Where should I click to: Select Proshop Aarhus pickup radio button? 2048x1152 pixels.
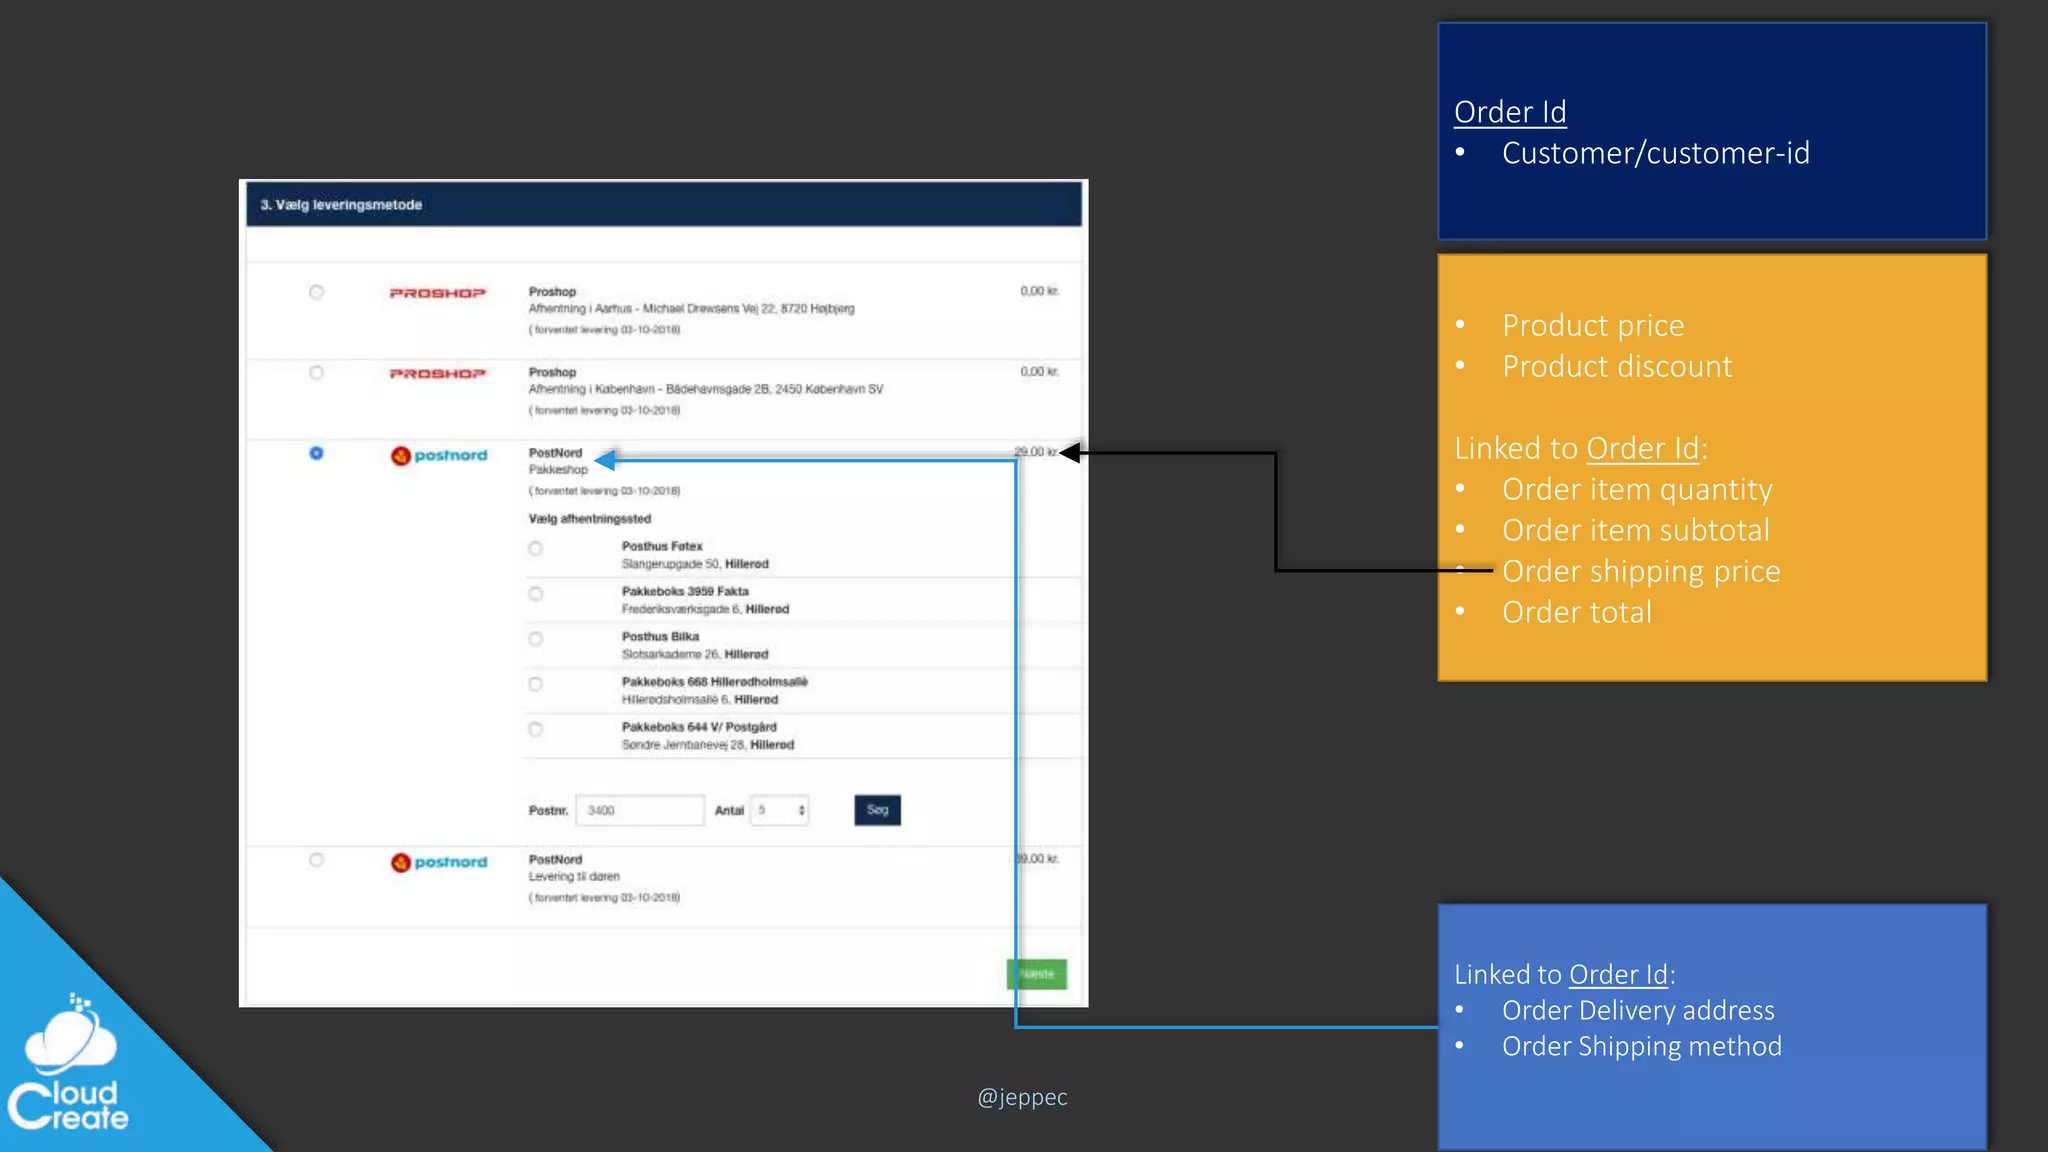[x=316, y=292]
